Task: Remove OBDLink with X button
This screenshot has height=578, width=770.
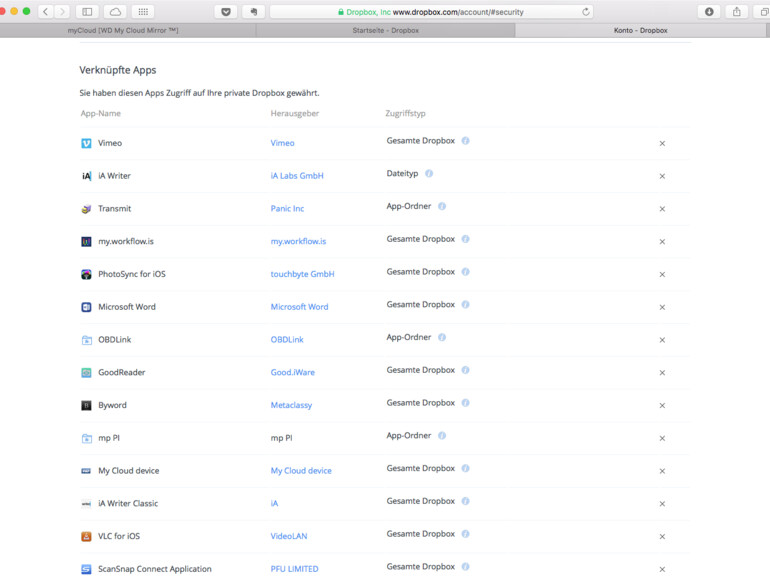Action: 662,340
